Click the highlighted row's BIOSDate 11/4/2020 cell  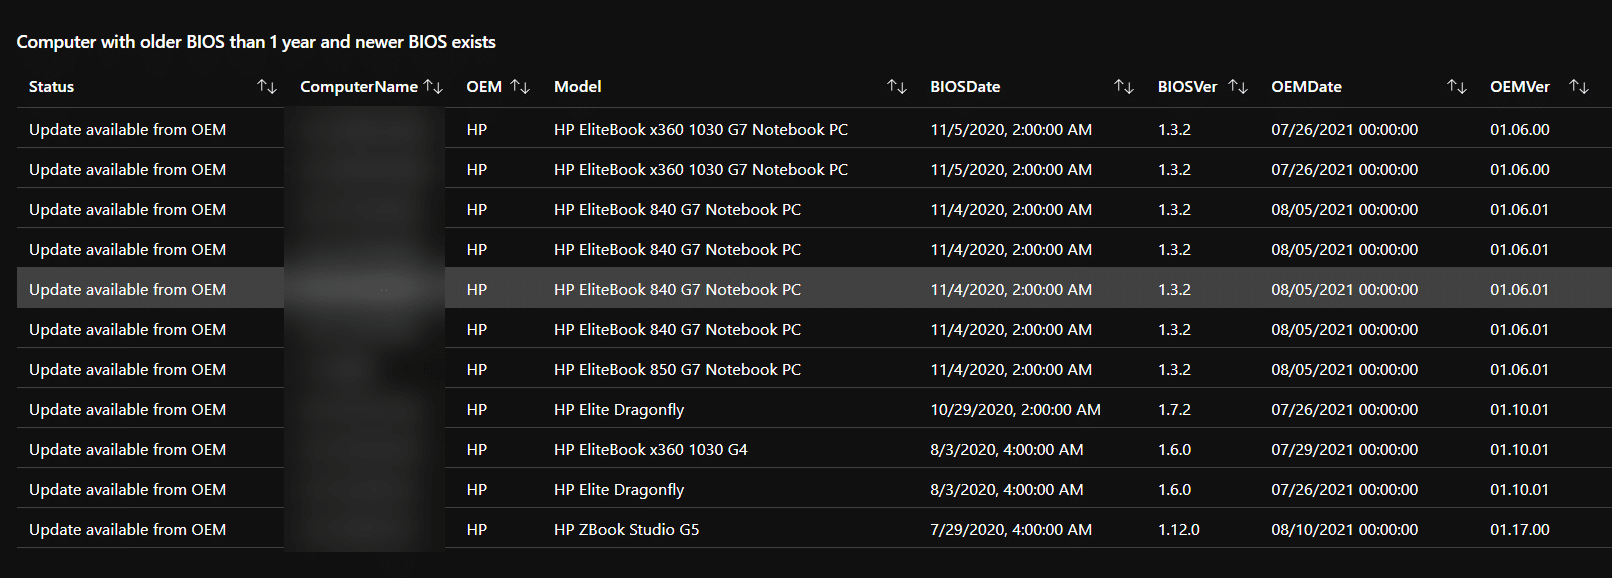tap(1011, 290)
